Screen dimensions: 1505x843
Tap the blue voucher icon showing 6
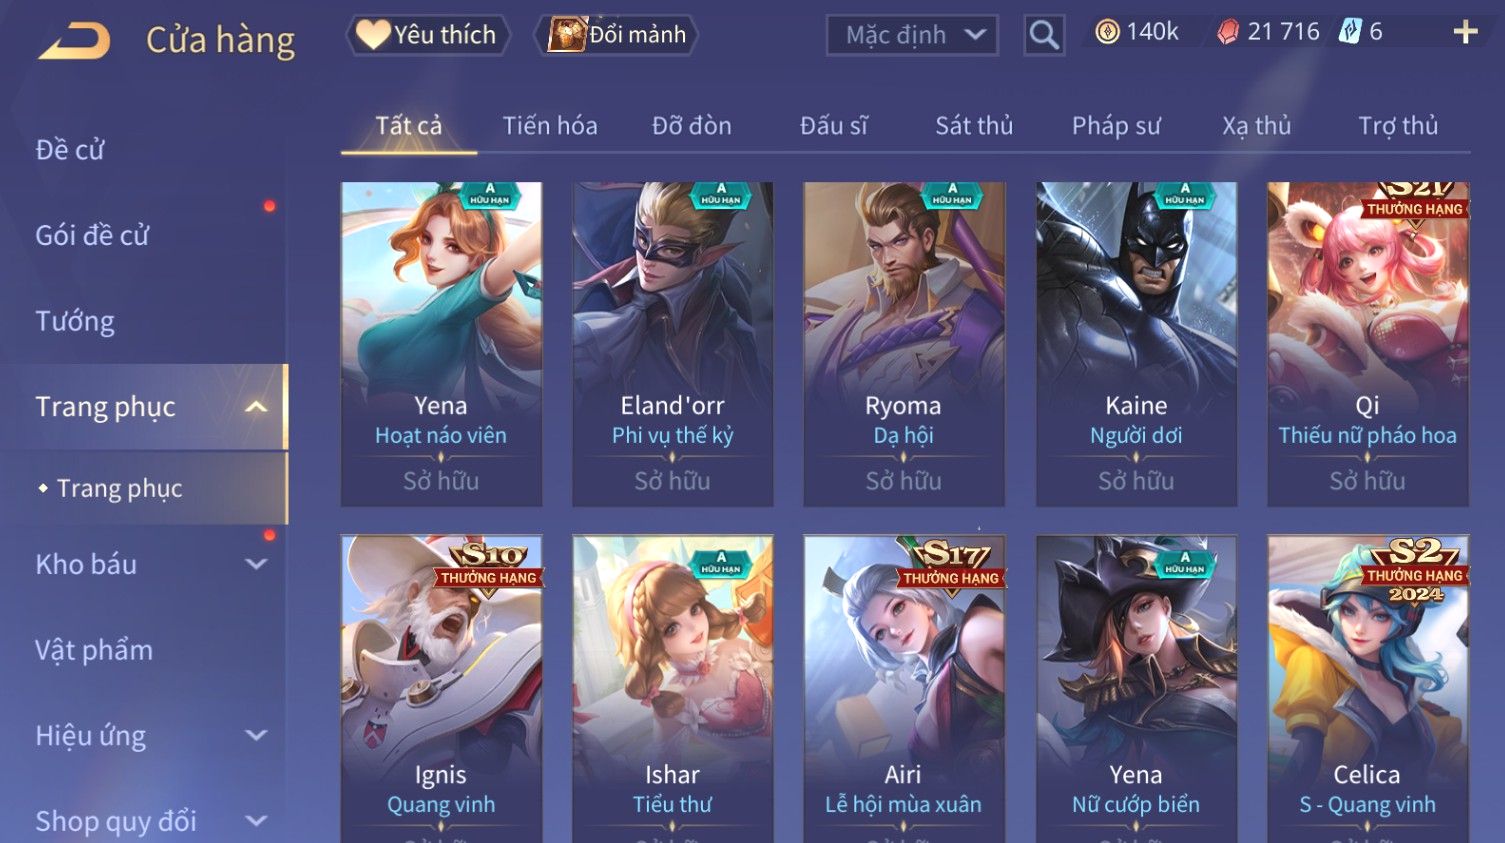pos(1350,32)
